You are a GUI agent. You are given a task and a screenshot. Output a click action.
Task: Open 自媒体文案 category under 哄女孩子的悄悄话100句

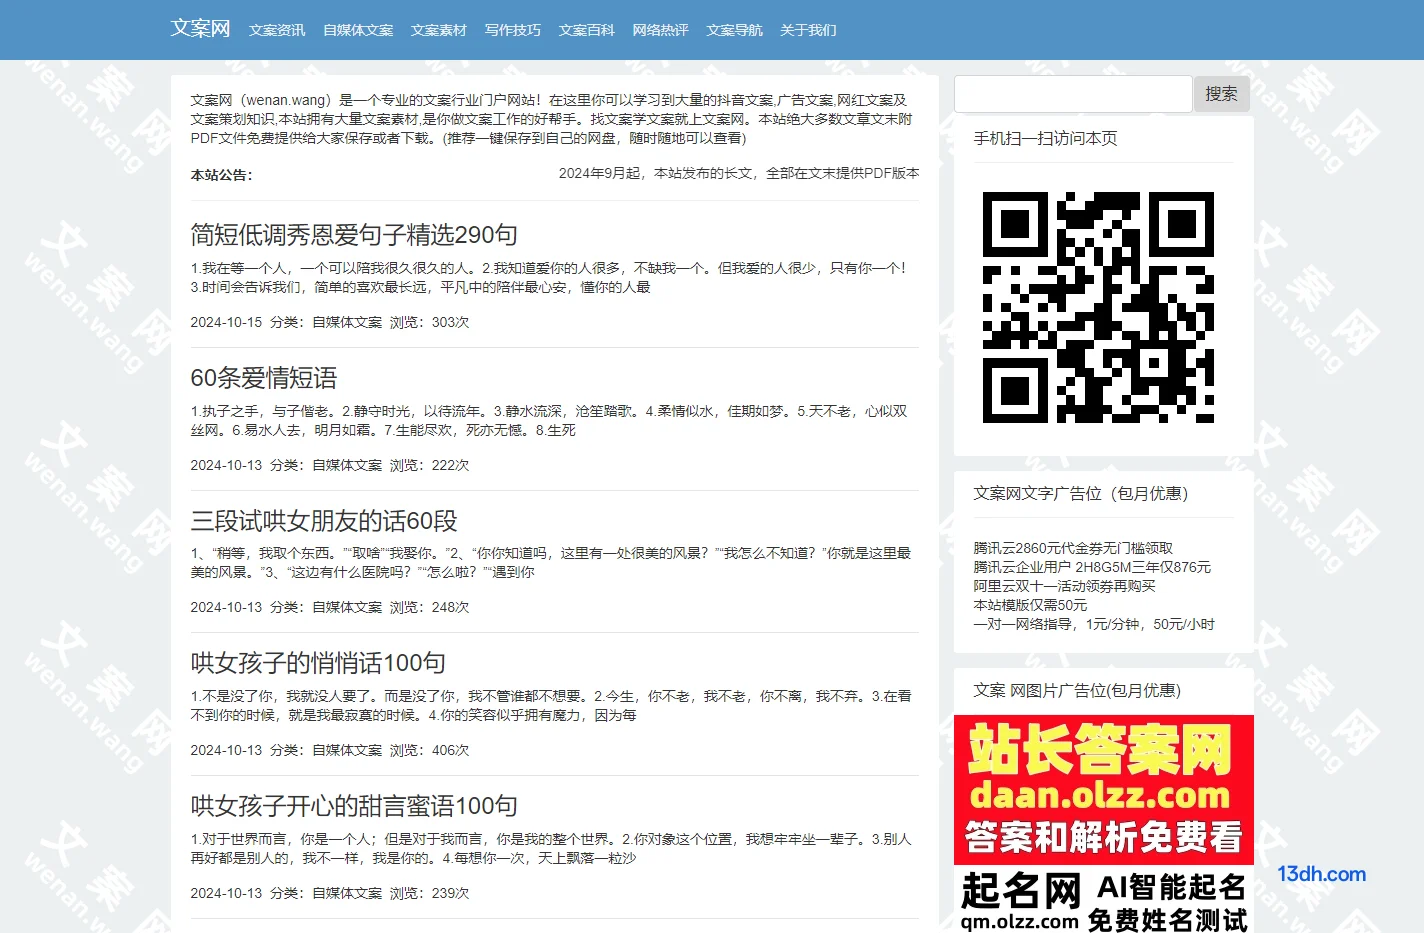[x=347, y=750]
